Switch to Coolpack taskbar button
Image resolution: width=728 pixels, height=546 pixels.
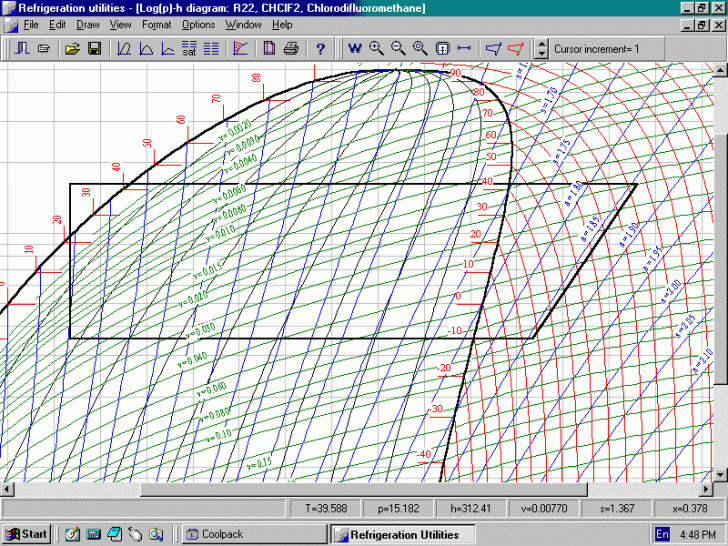pos(254,534)
